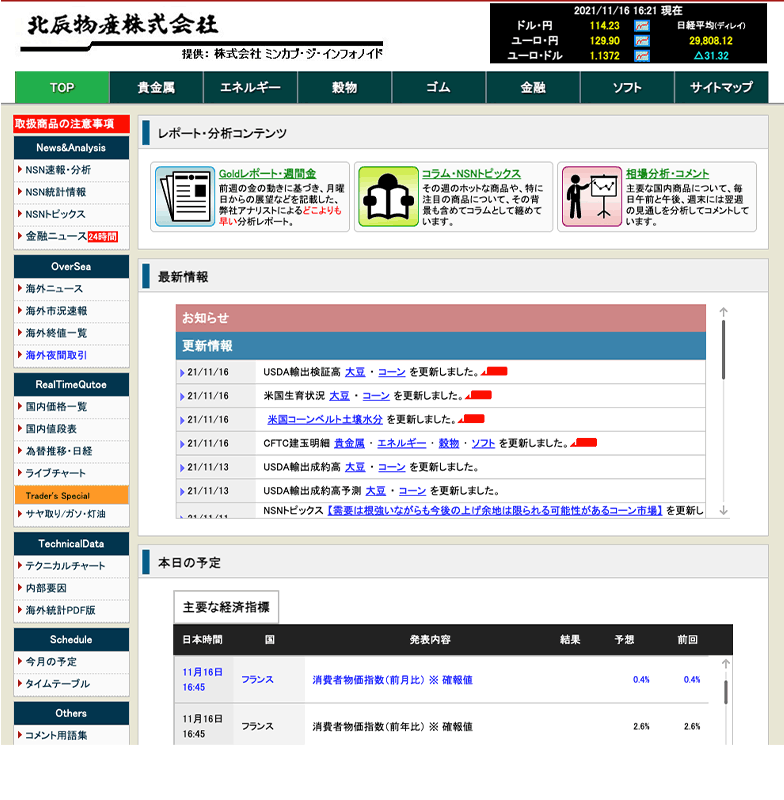784x800 pixels.
Task: Click the 取扱商品の注意事項 red button
Action: [x=71, y=124]
